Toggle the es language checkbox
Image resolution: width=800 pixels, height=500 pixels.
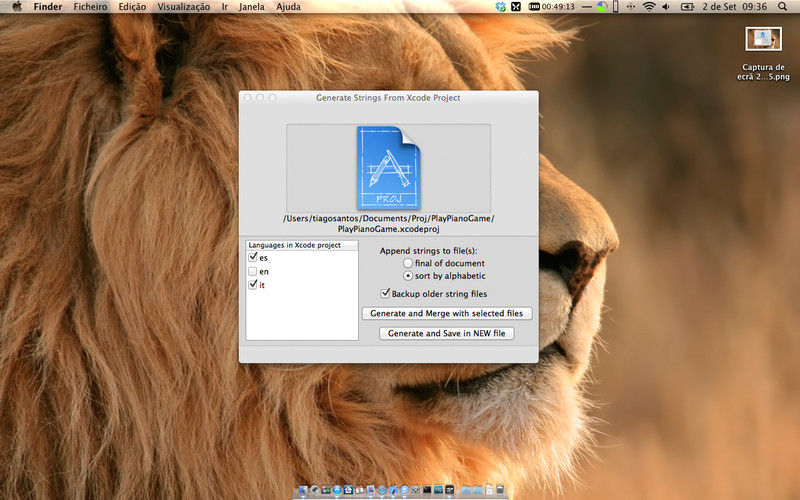[x=253, y=257]
